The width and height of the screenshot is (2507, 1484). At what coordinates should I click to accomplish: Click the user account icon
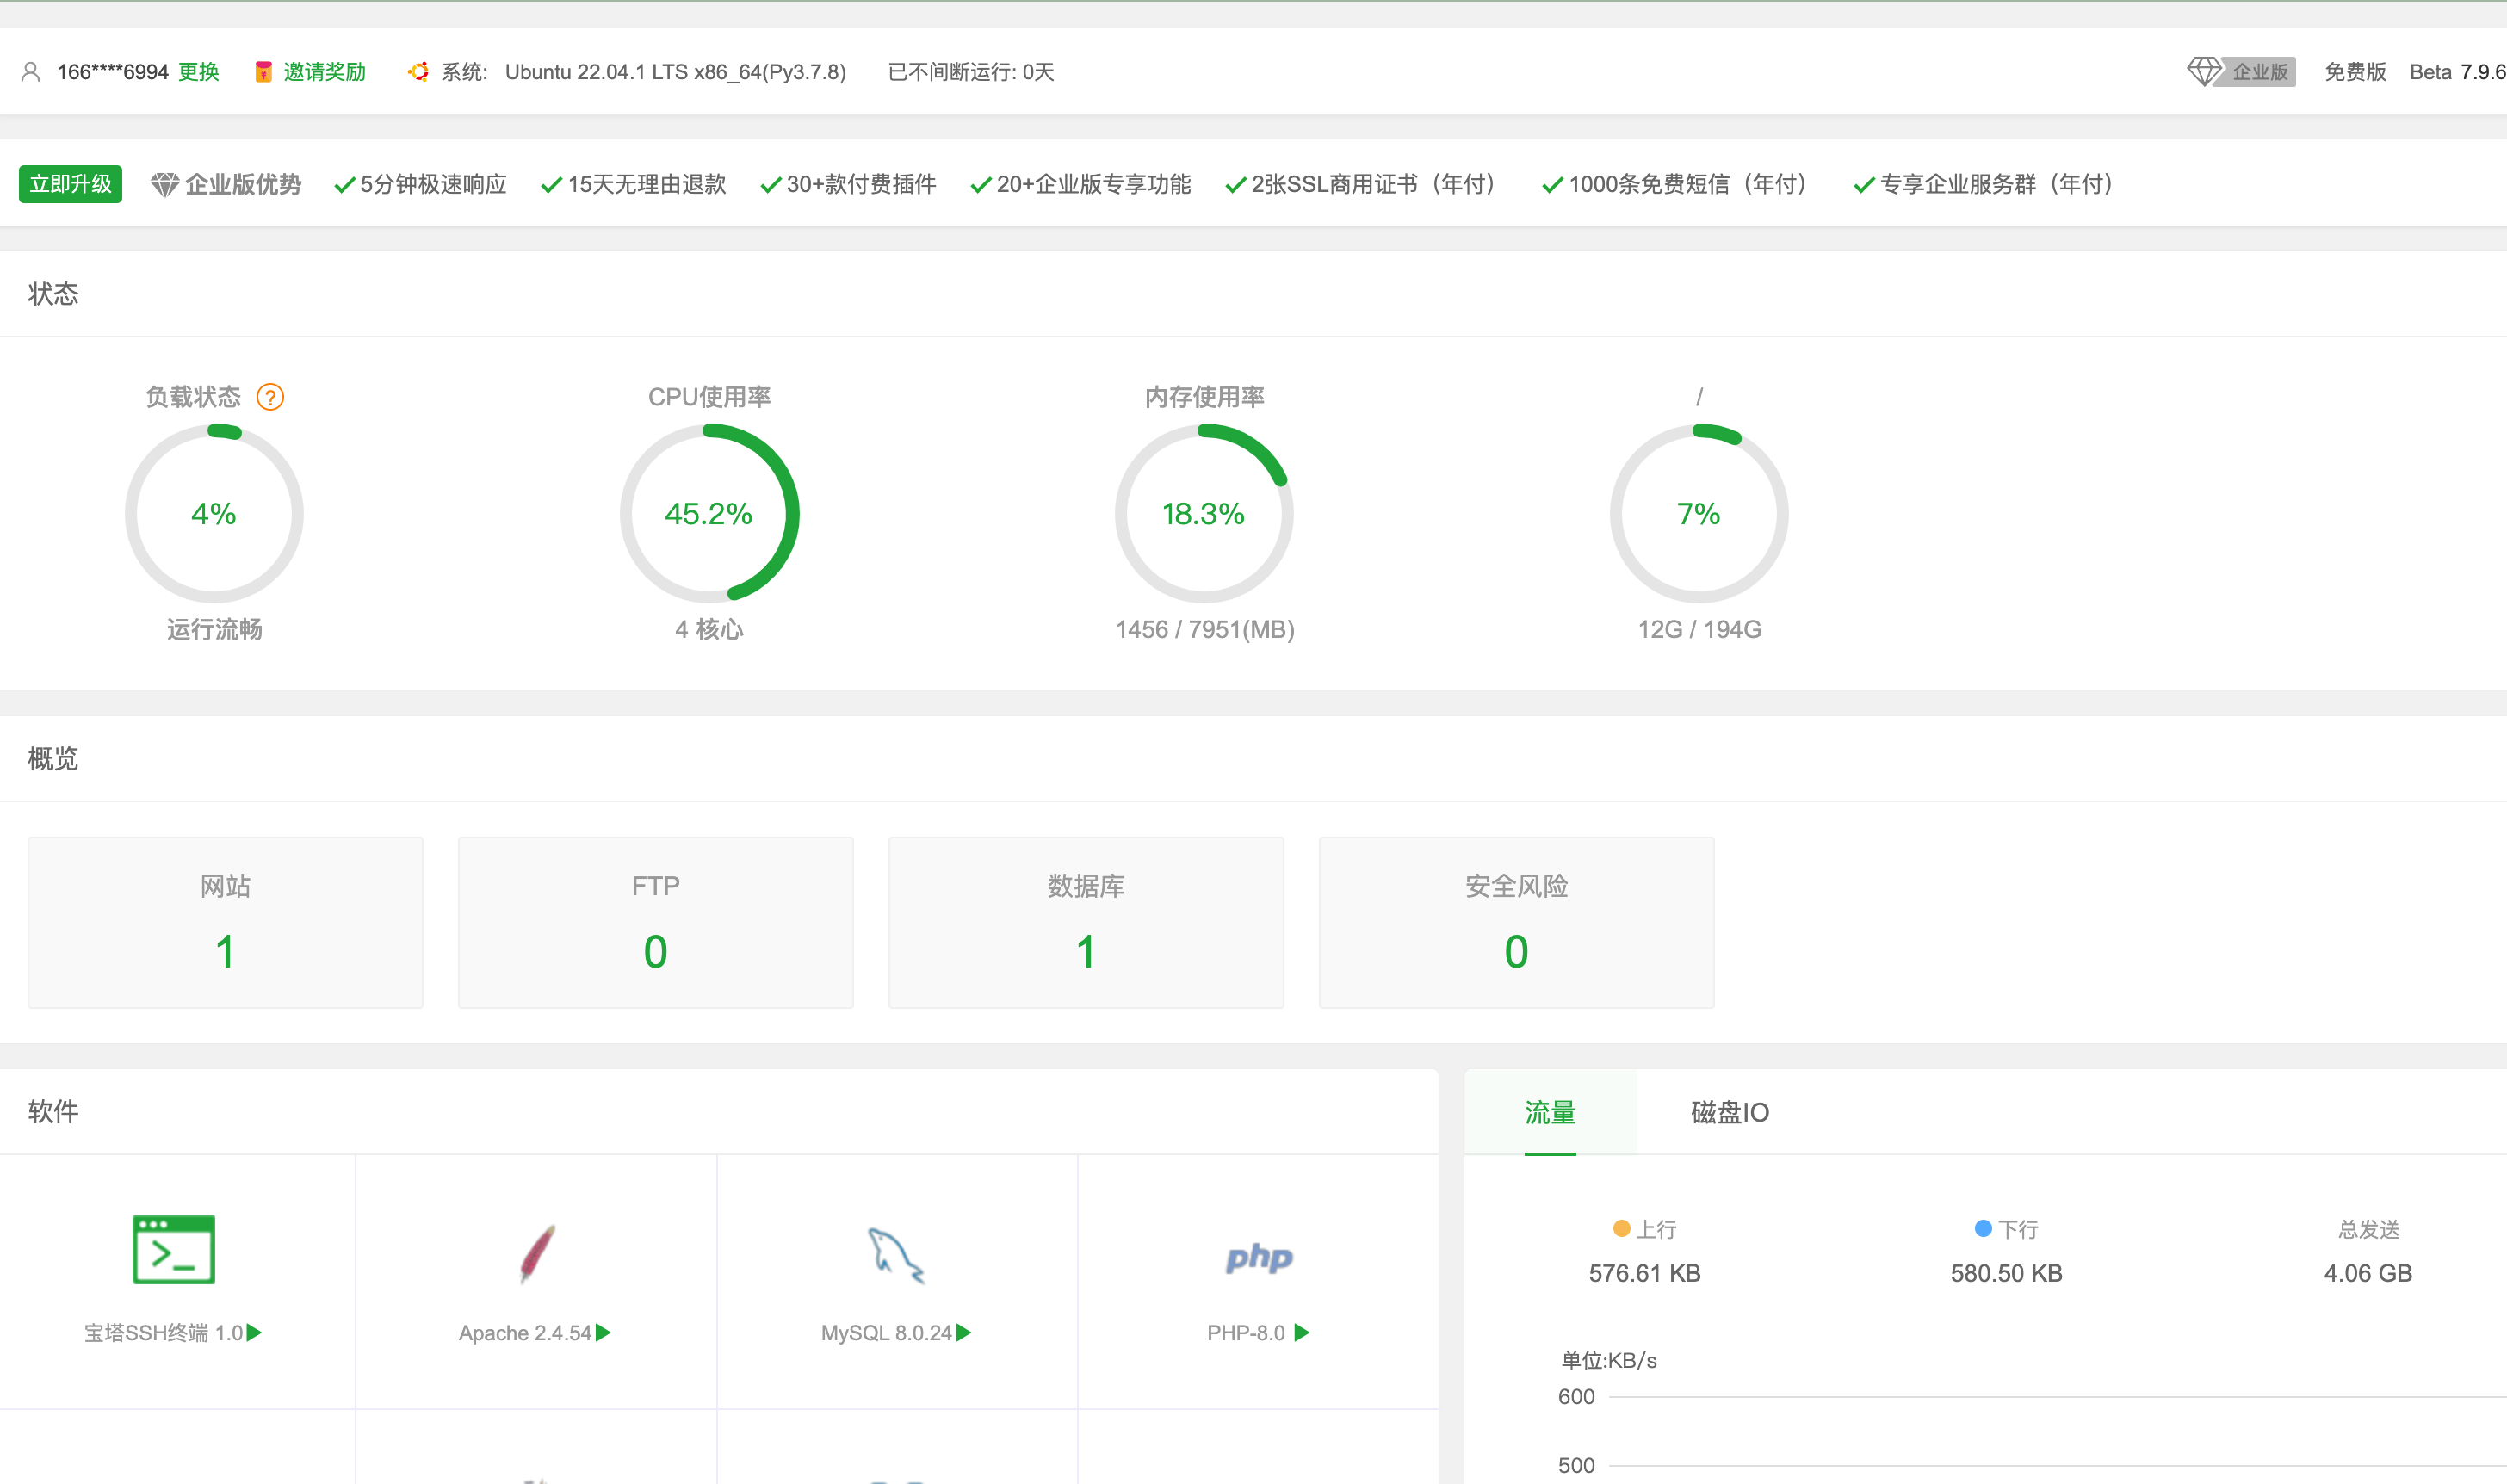(31, 72)
